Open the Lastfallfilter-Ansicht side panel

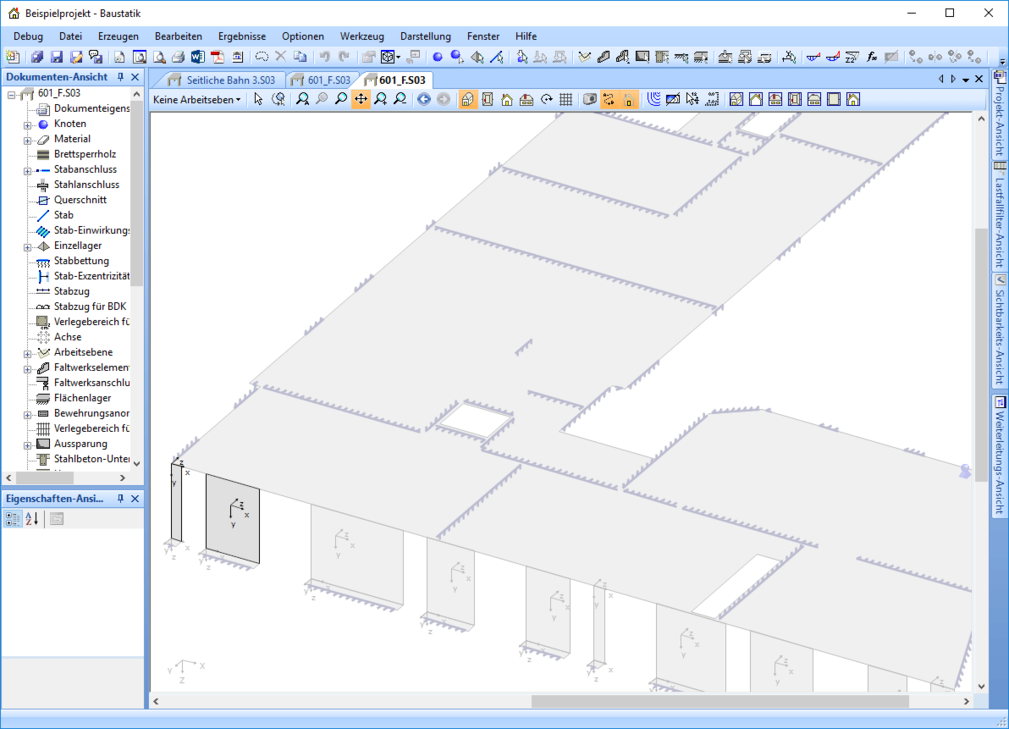(998, 215)
